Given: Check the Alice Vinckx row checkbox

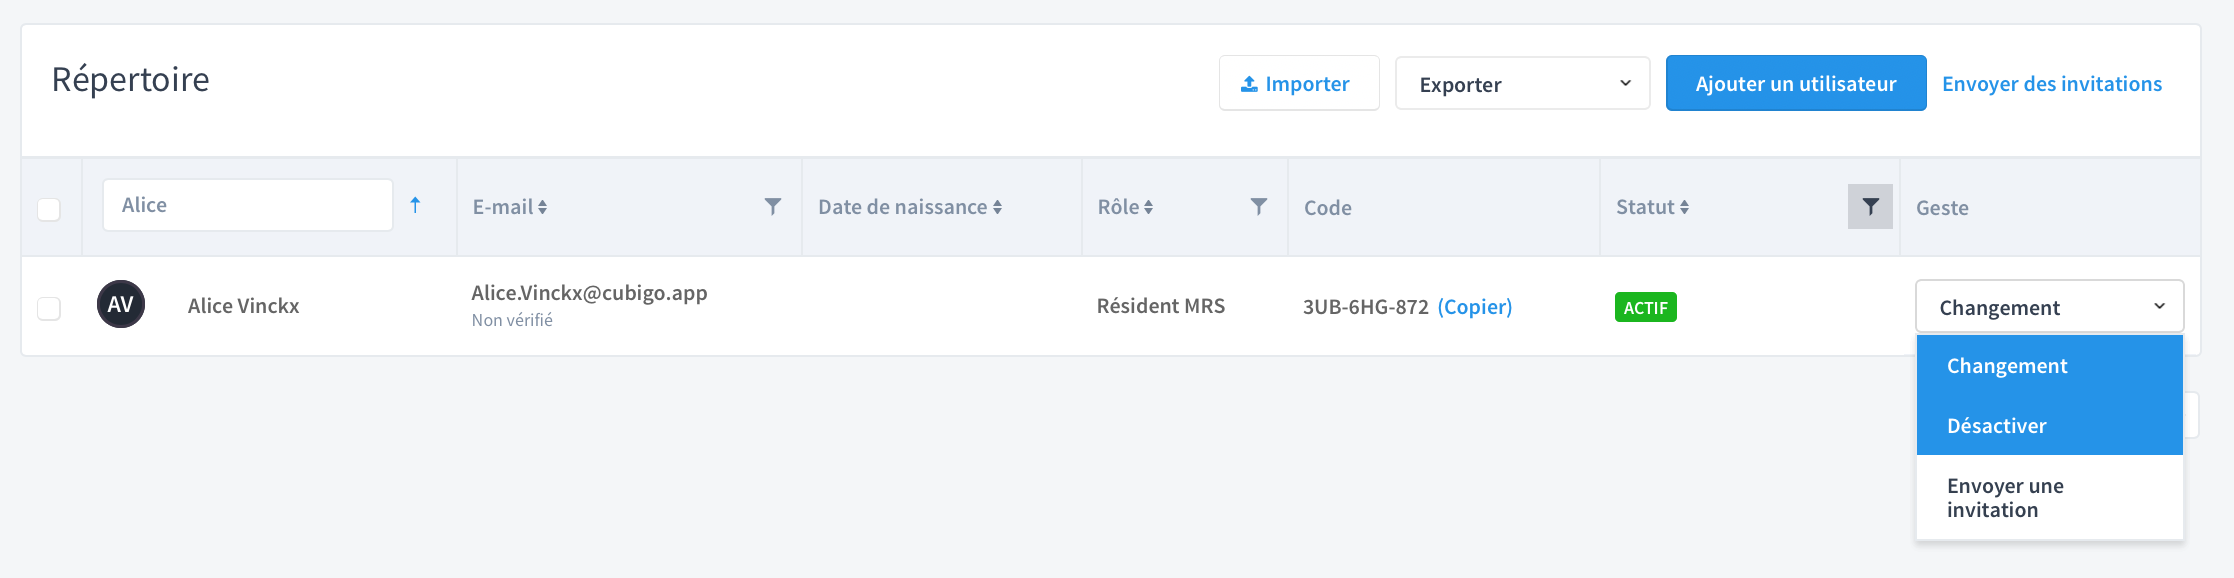Looking at the screenshot, I should coord(49,308).
